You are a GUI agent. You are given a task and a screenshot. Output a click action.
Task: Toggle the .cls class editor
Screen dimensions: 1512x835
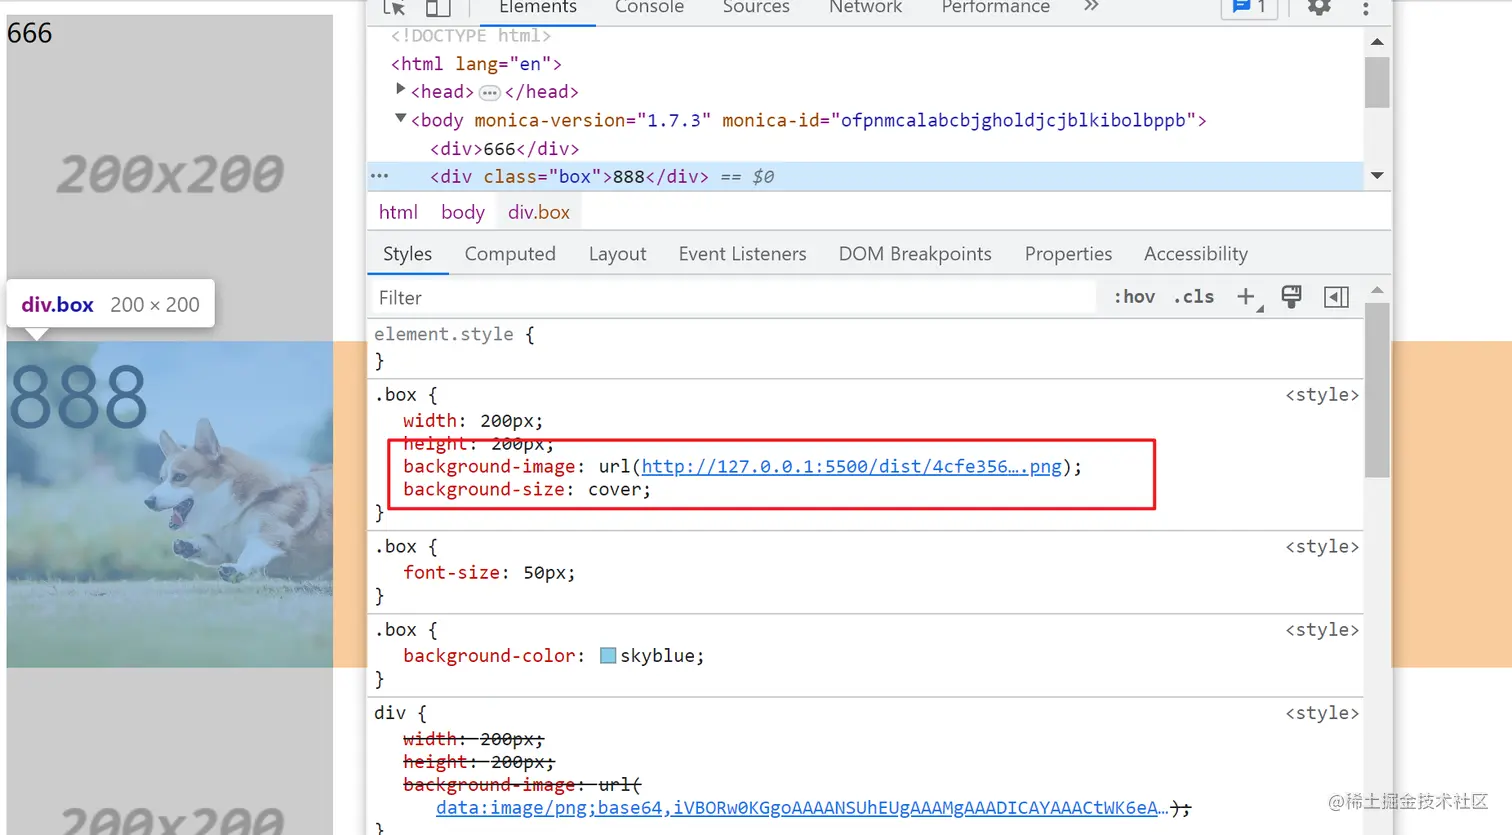pos(1194,297)
